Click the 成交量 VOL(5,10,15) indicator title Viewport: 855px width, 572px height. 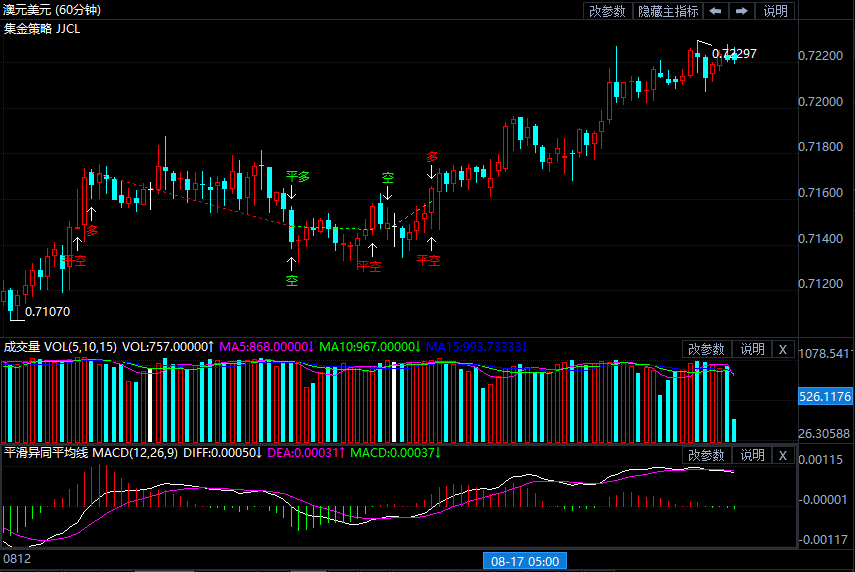59,347
